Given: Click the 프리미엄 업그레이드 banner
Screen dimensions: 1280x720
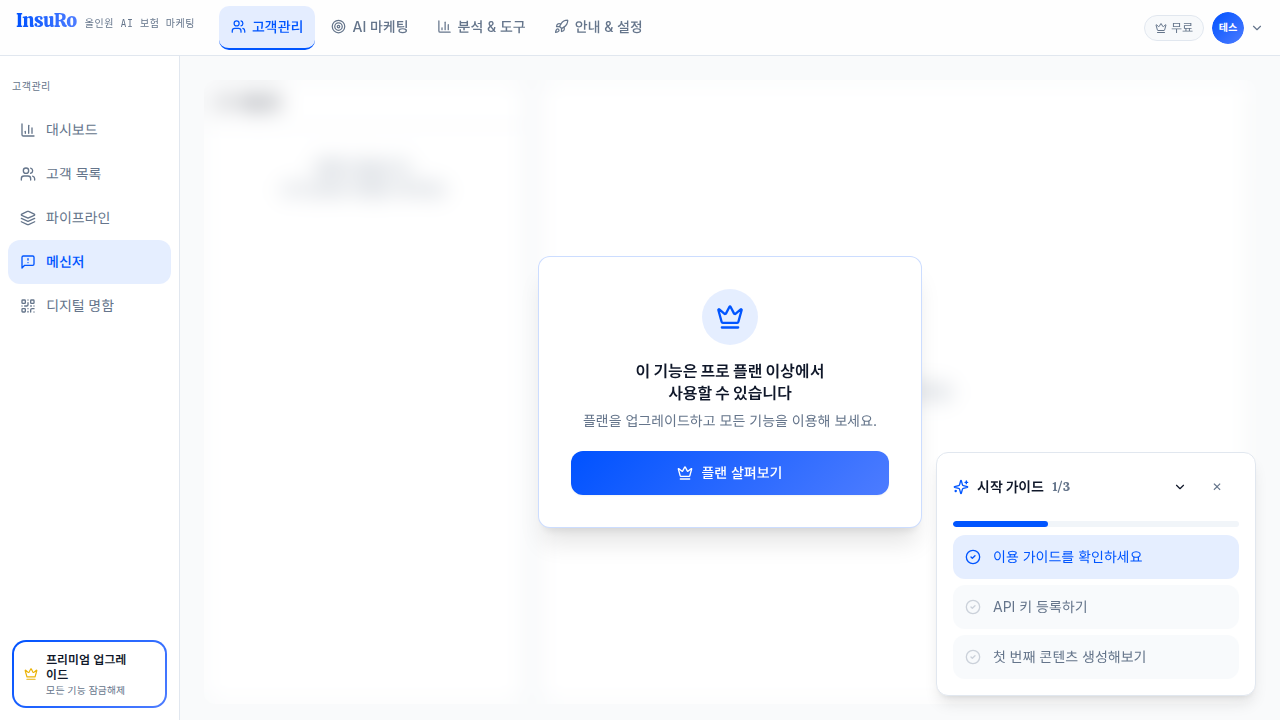Looking at the screenshot, I should pos(89,674).
